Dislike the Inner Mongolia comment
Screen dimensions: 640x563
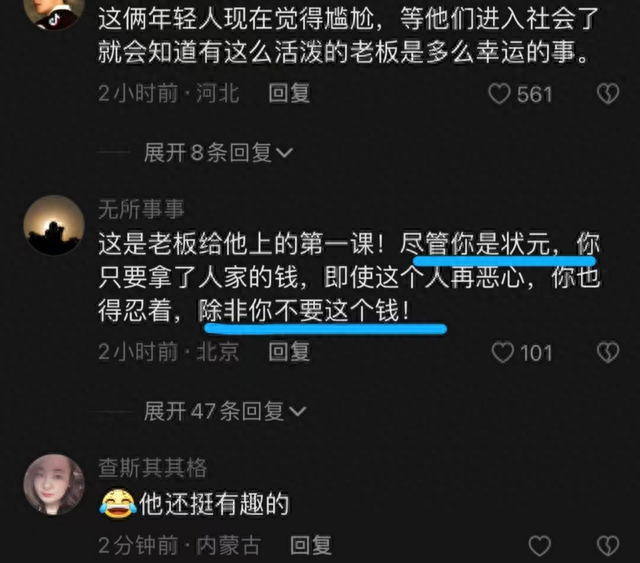(608, 546)
